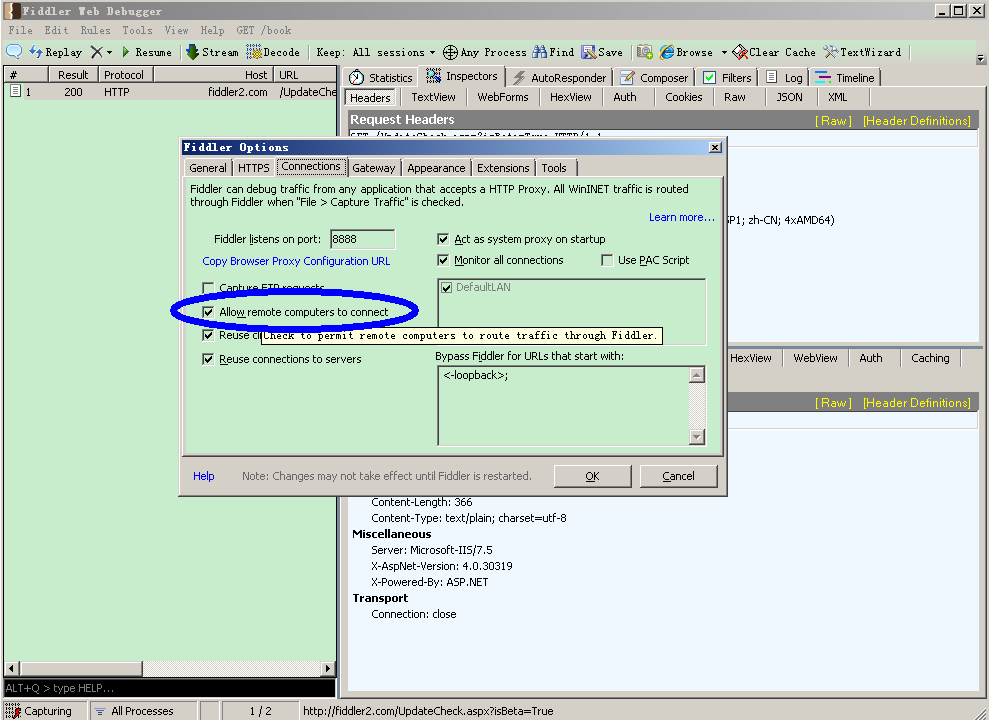Click the comment balloon toolbar icon
989x720 pixels.
pos(14,52)
